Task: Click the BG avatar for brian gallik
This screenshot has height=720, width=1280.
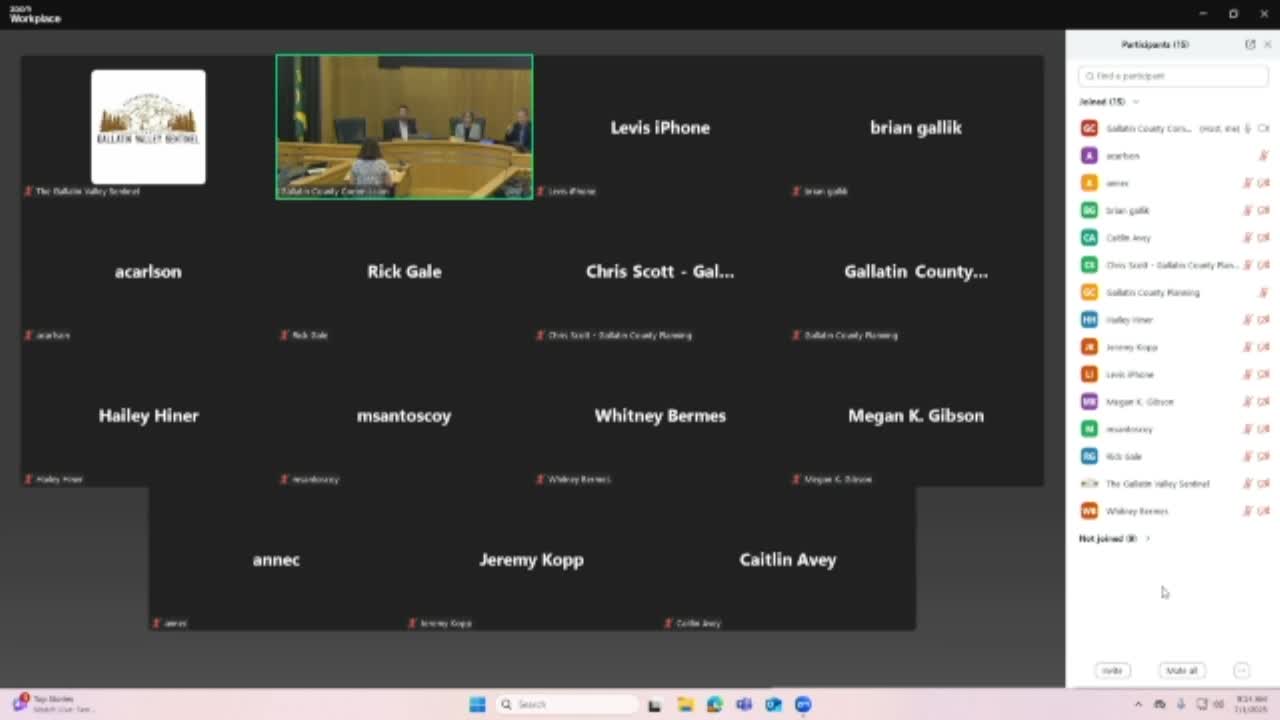Action: 1089,210
